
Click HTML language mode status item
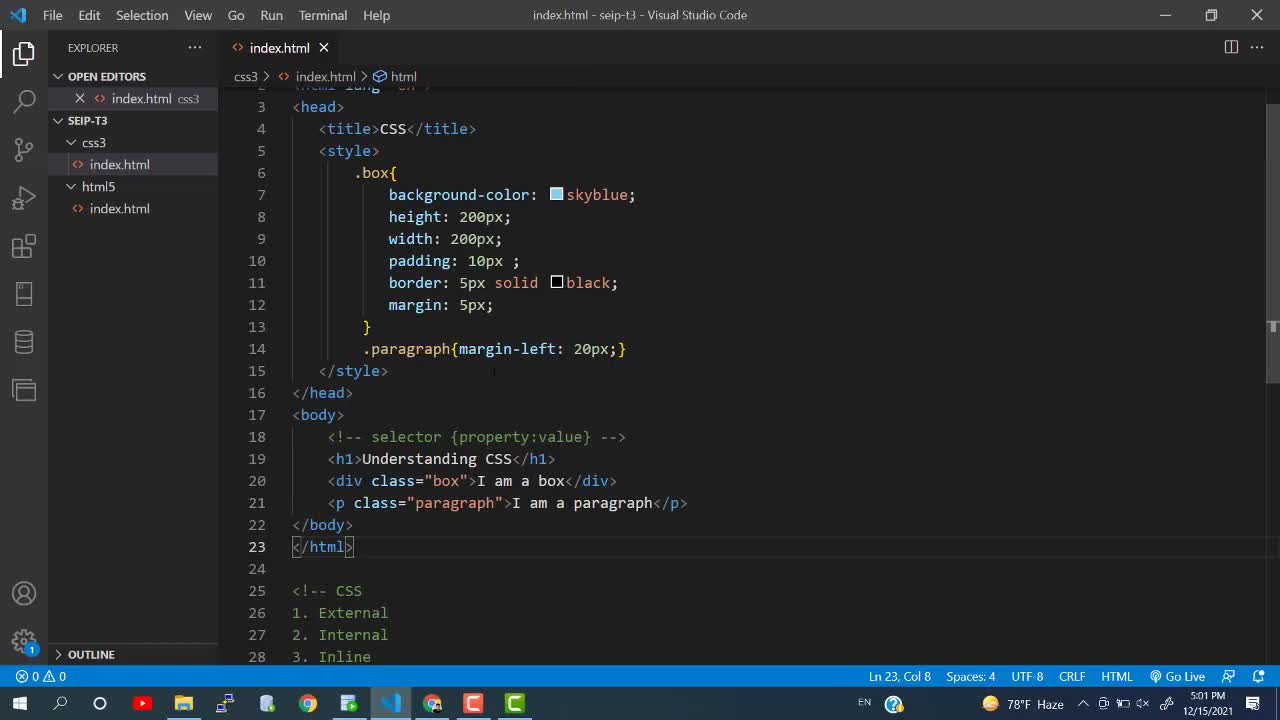[x=1117, y=677]
